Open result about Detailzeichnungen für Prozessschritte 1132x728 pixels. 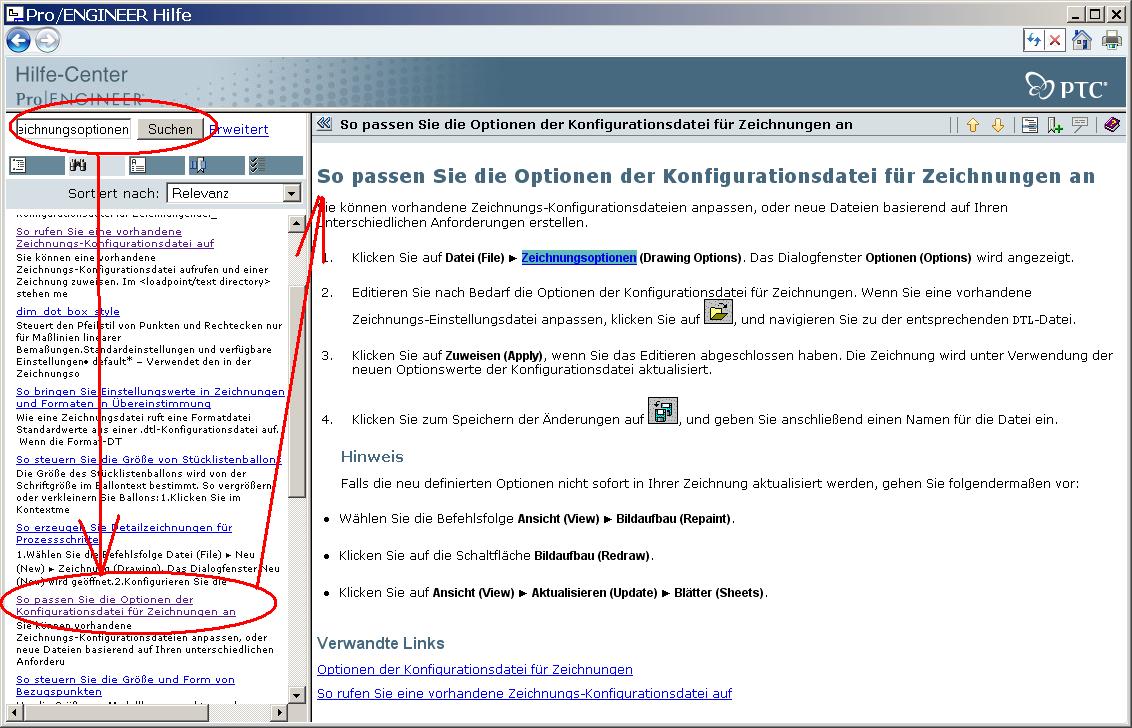[124, 533]
